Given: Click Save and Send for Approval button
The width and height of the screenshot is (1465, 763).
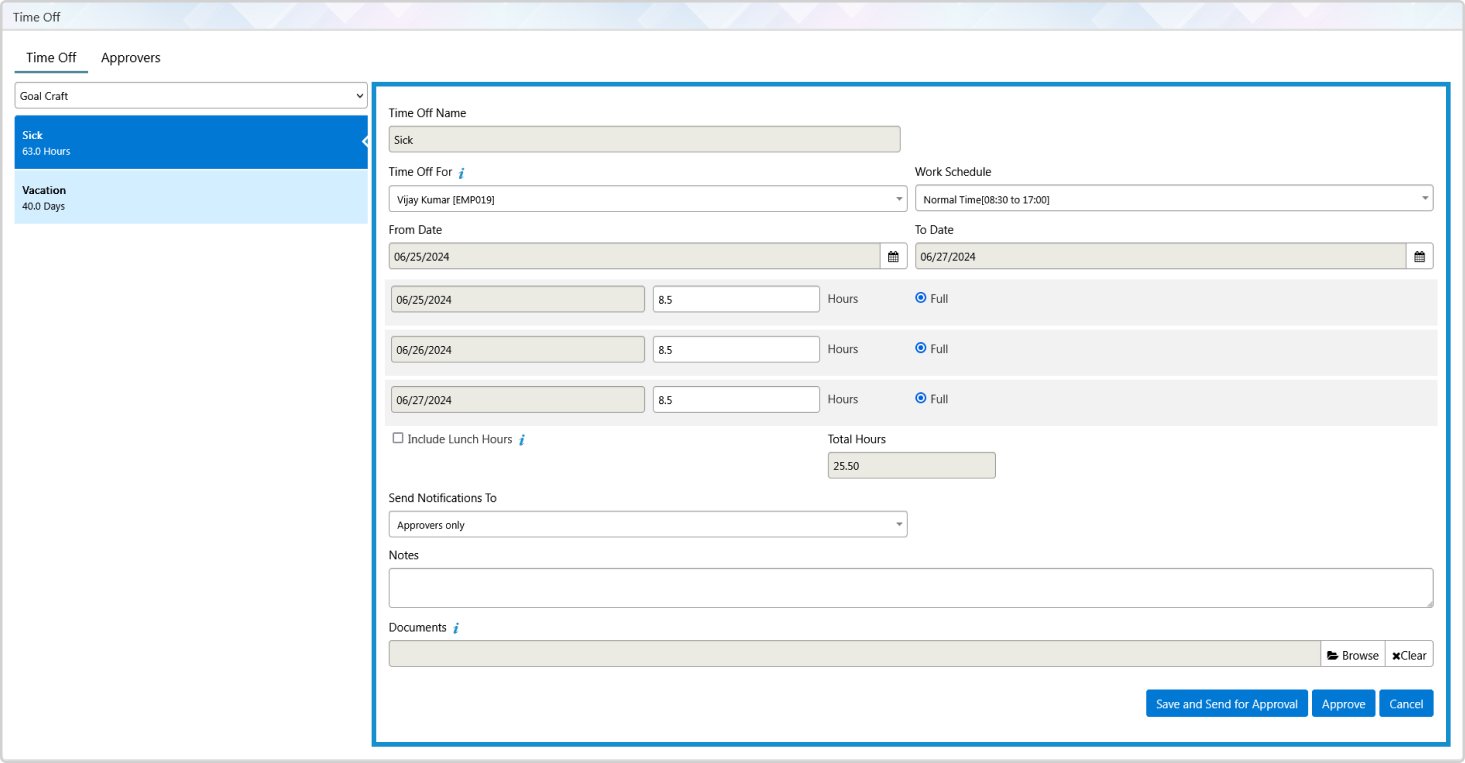Looking at the screenshot, I should coord(1226,704).
